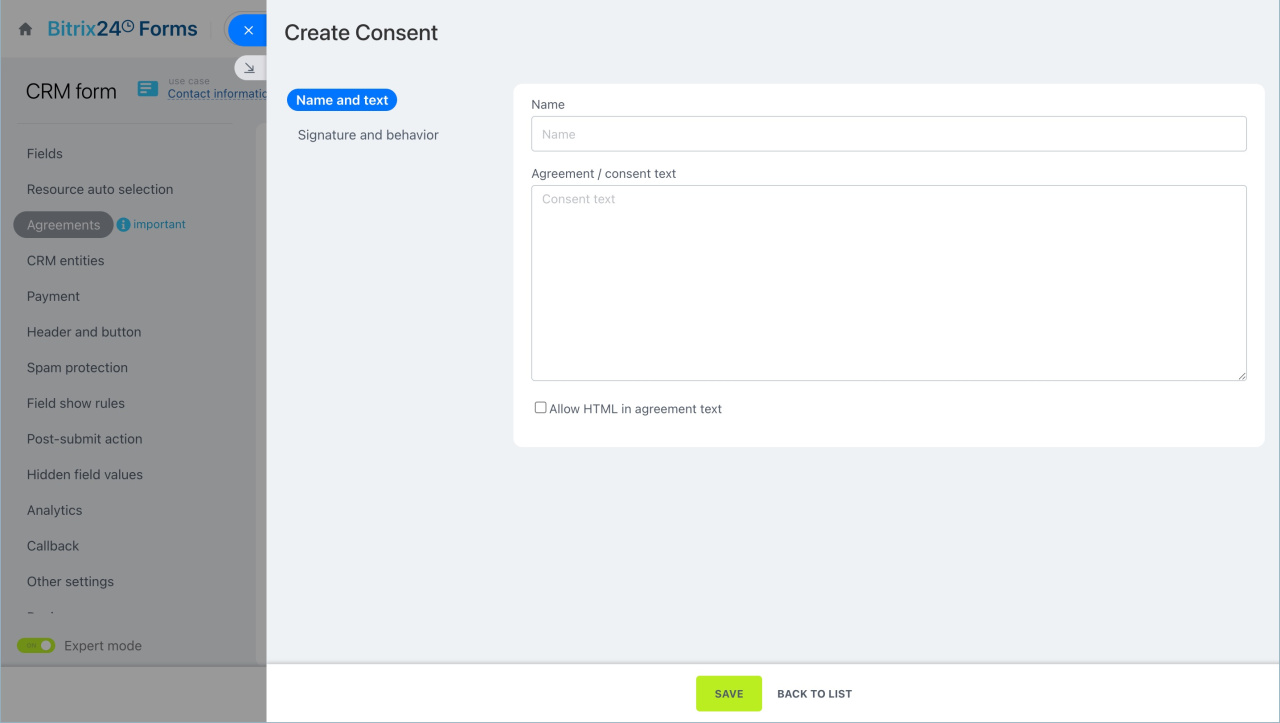Select the Name and text tab

(x=342, y=100)
